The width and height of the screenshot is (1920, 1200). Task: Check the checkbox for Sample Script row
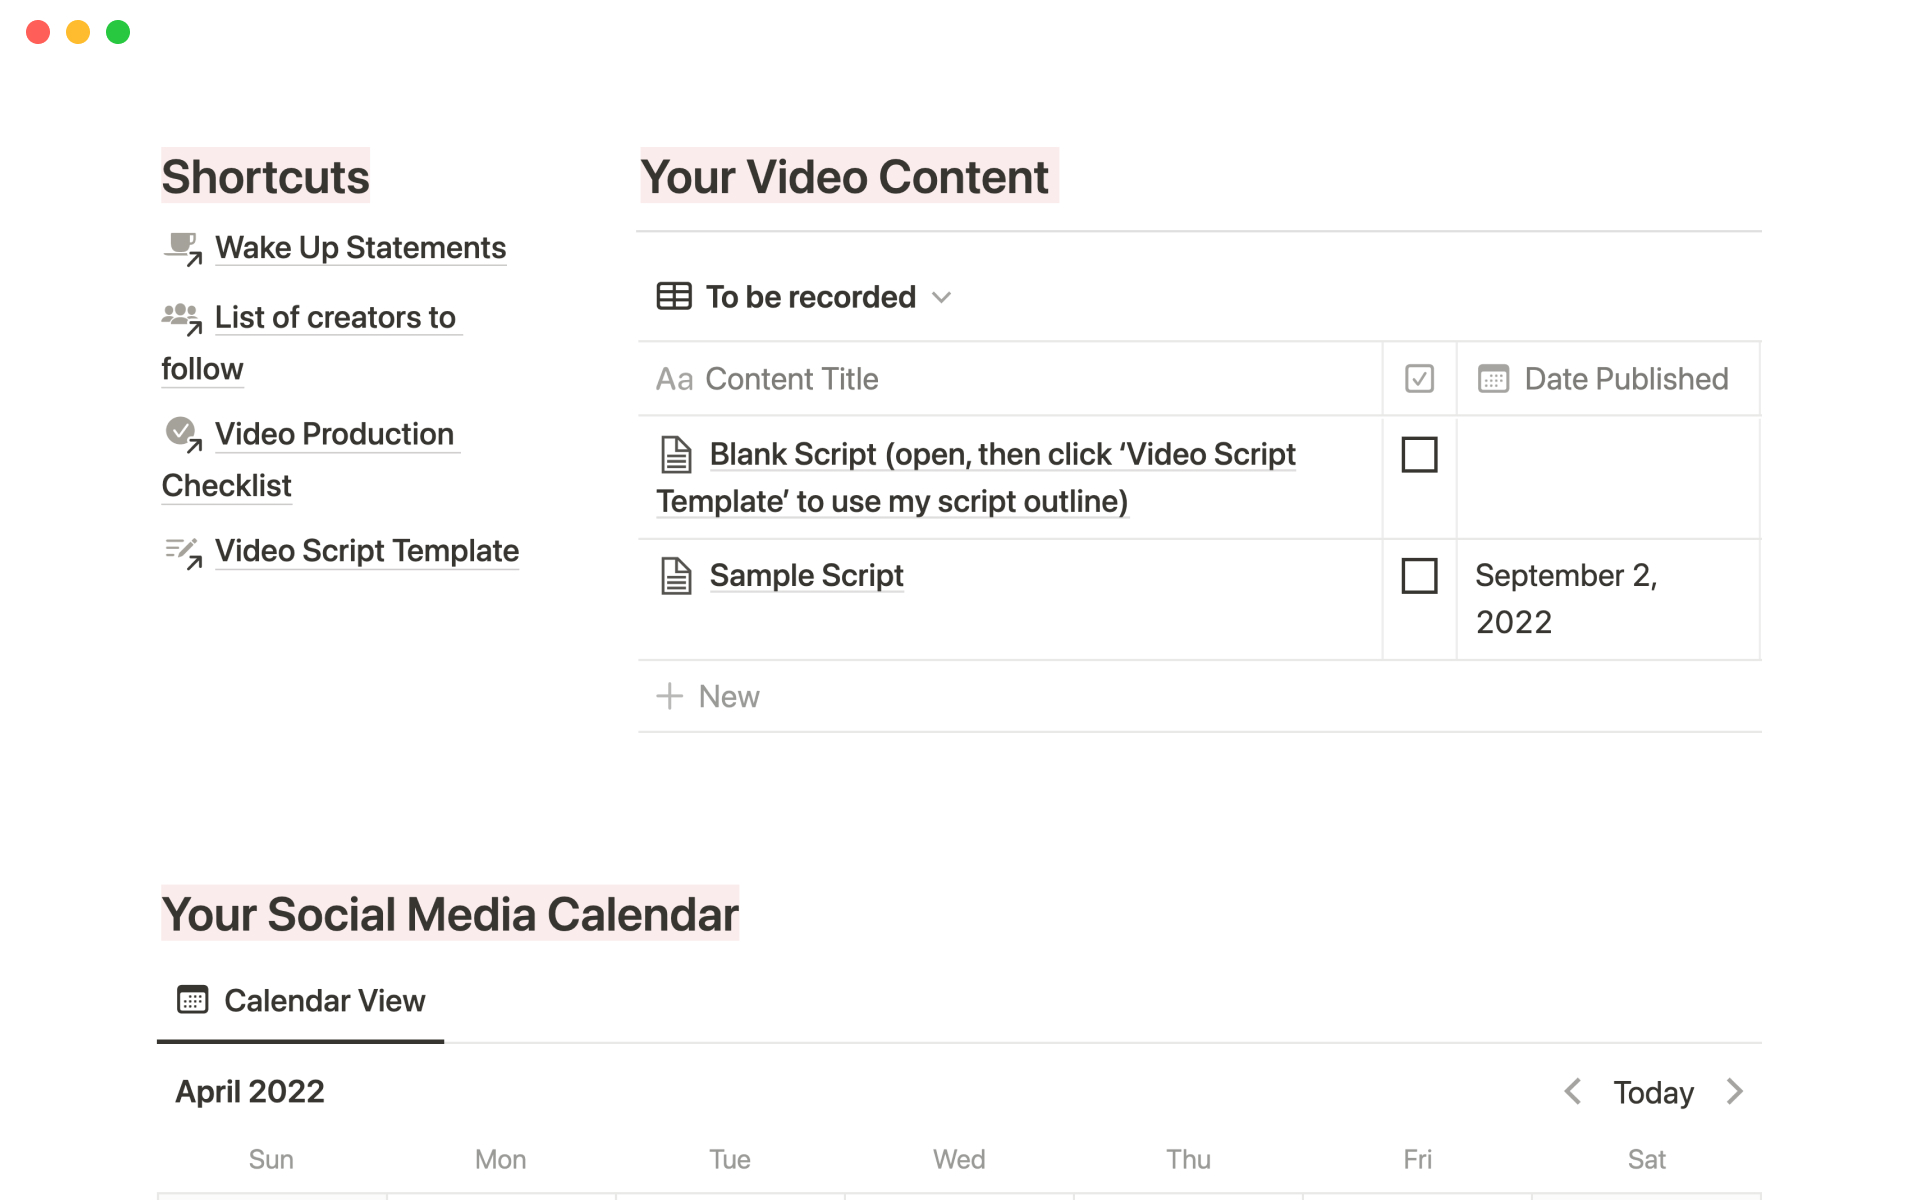(x=1419, y=576)
